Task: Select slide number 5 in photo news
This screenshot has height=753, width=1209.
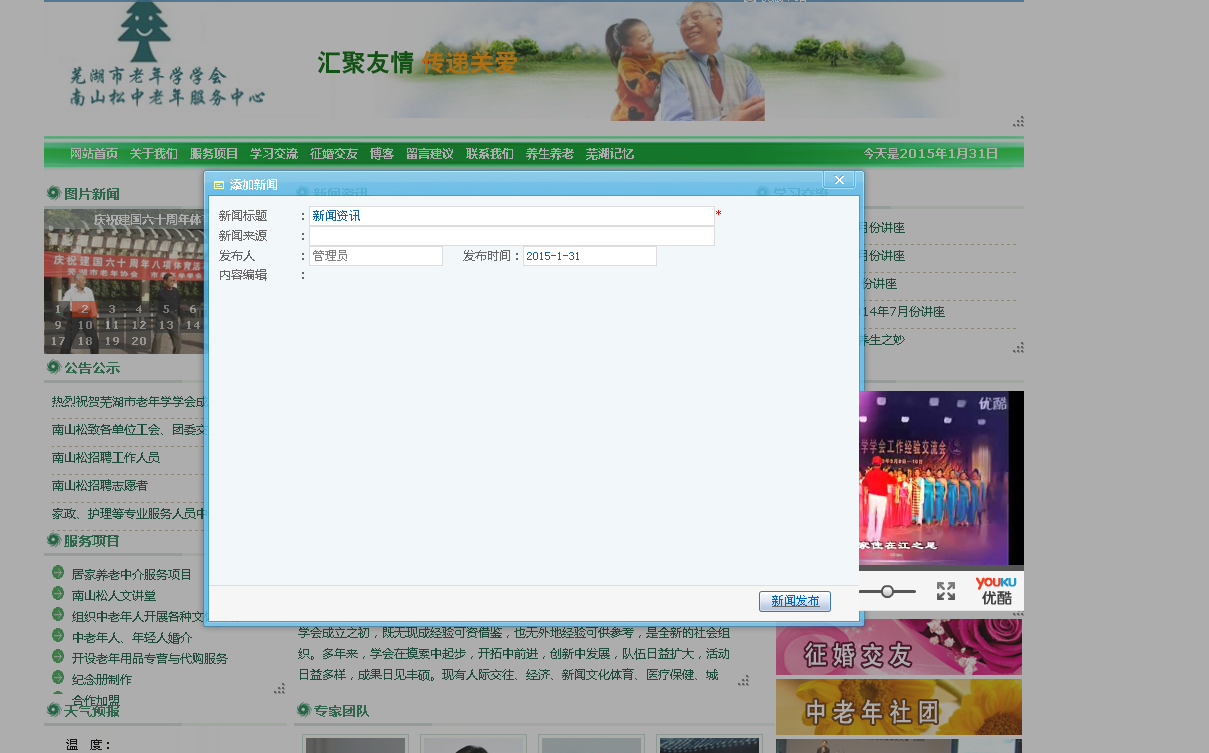Action: (166, 309)
